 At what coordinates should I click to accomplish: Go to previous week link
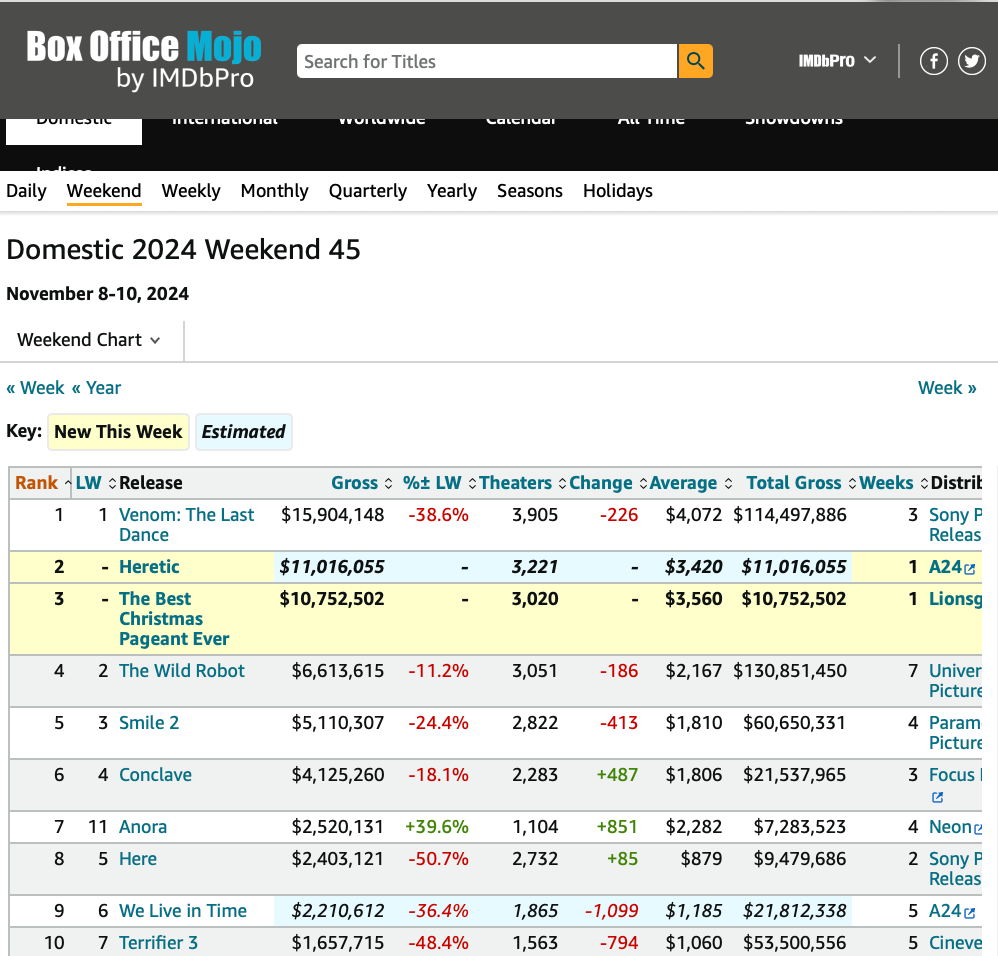(36, 388)
